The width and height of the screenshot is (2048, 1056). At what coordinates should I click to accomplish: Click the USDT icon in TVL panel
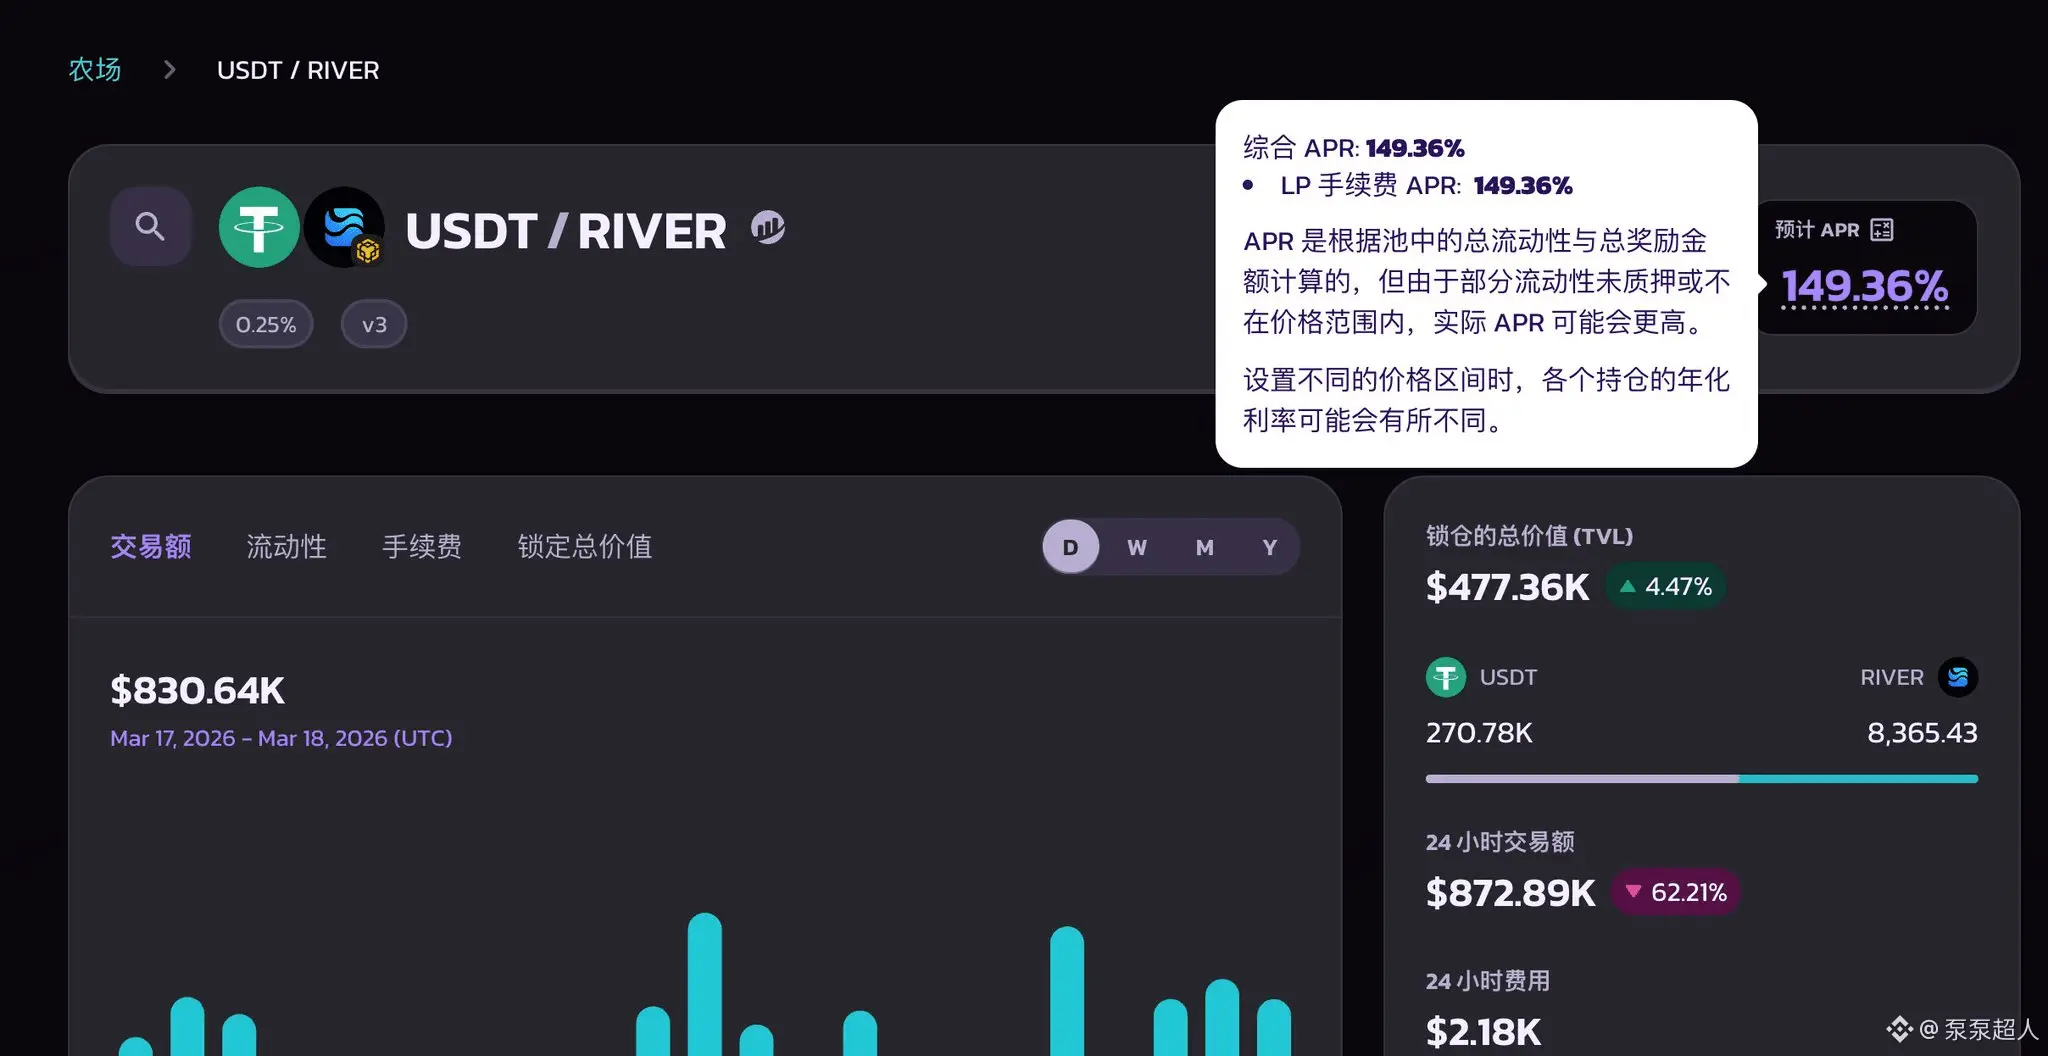coord(1445,677)
